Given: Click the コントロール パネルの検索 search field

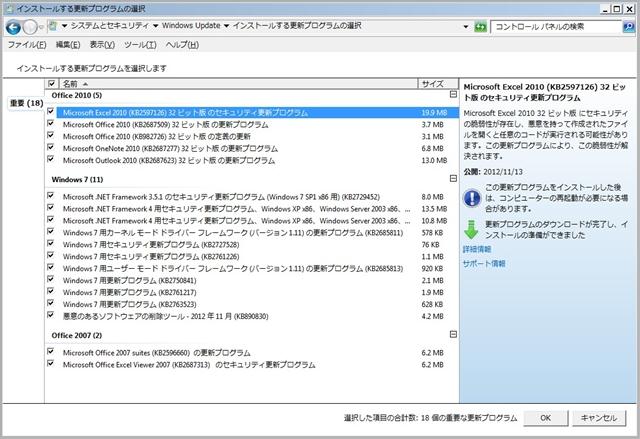Looking at the screenshot, I should tap(556, 27).
